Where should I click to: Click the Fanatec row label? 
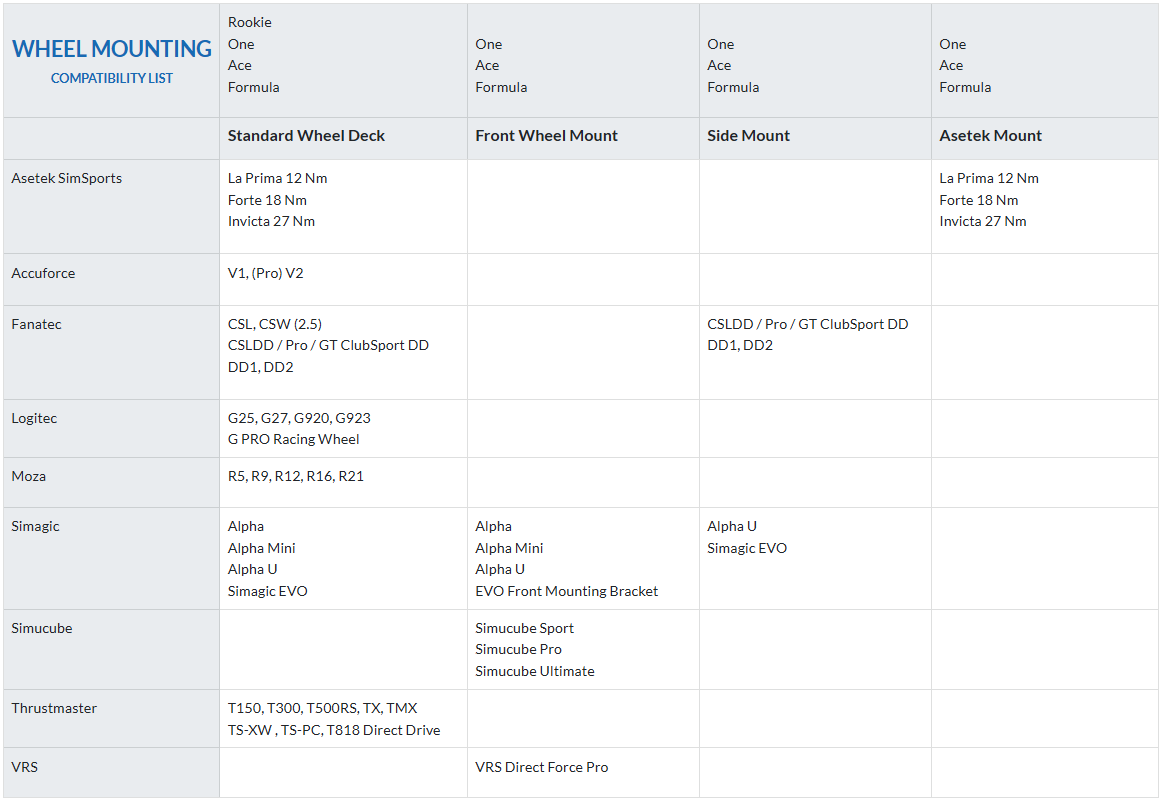coord(36,324)
